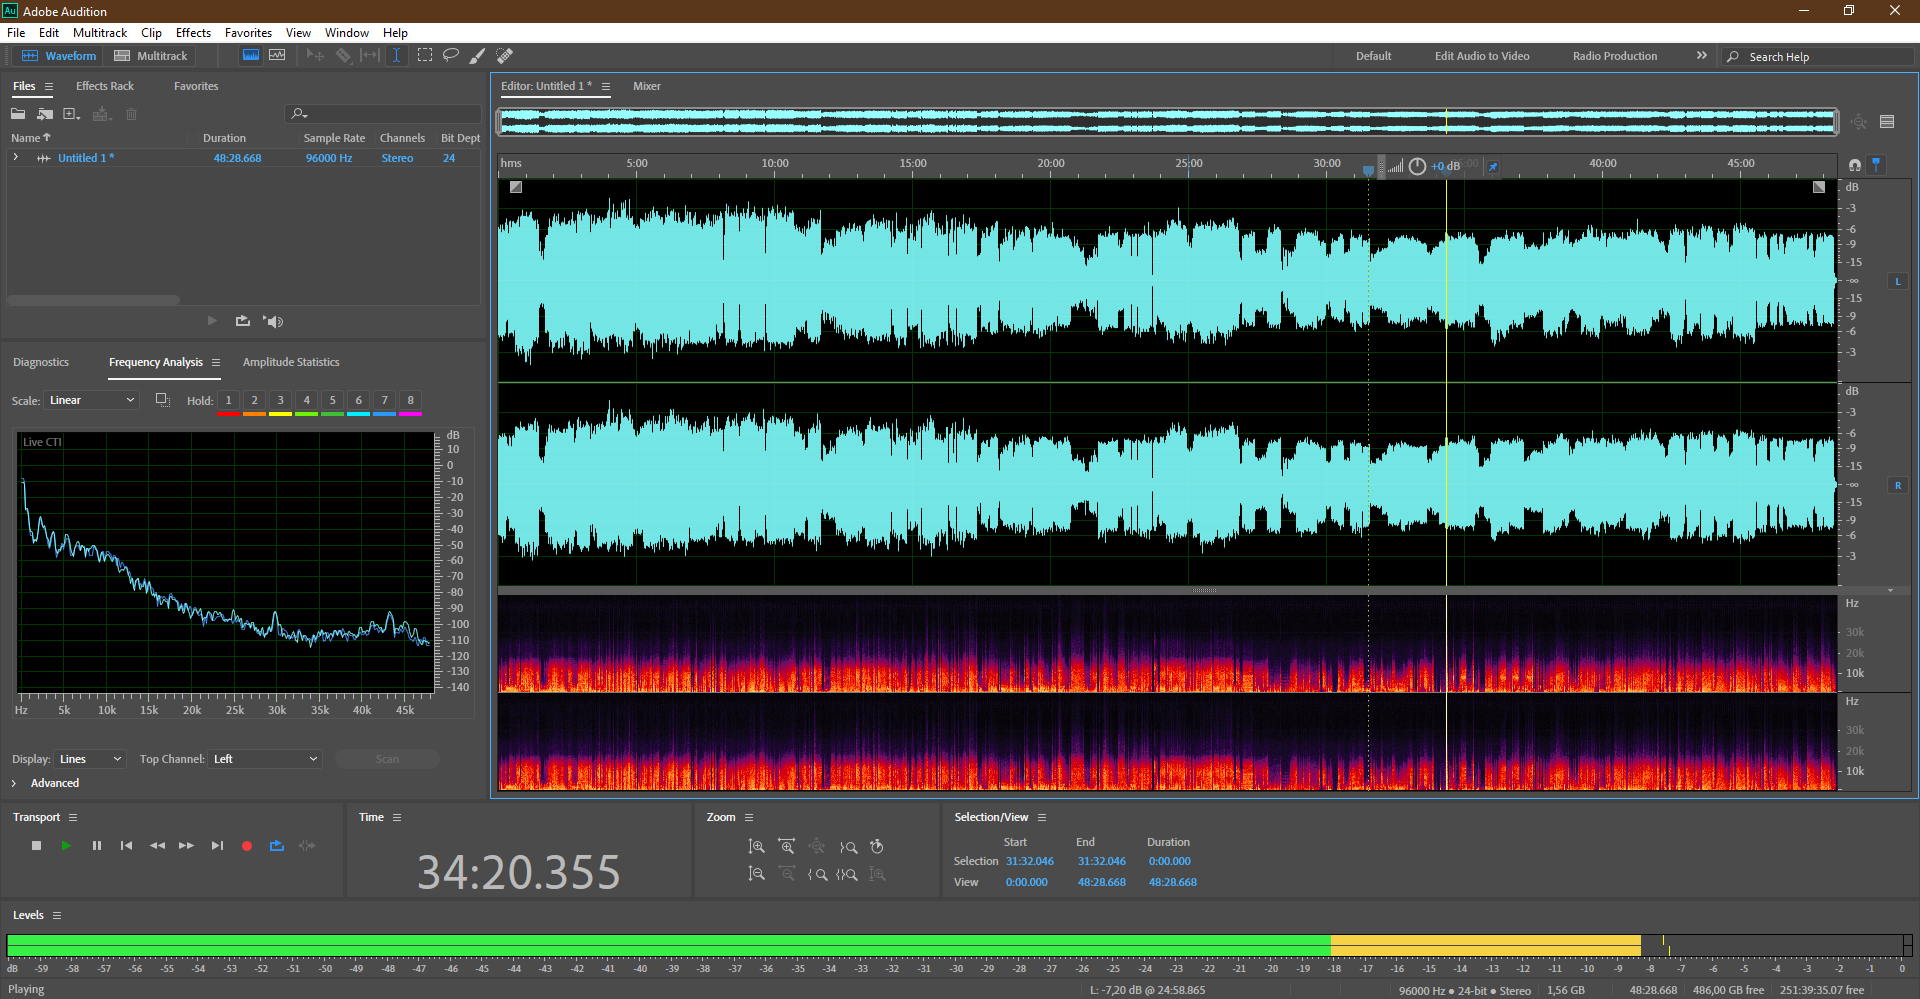Select the Marquee Selection tool
The height and width of the screenshot is (999, 1920).
click(x=424, y=56)
